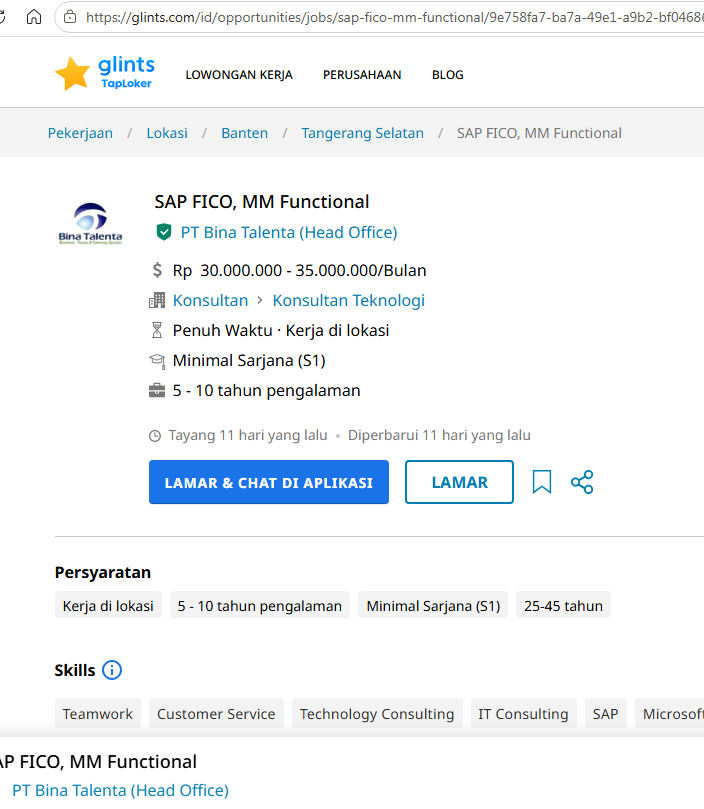
Task: Click Penuh Waktu · Kerja di lokasi text
Action: pyautogui.click(x=281, y=330)
